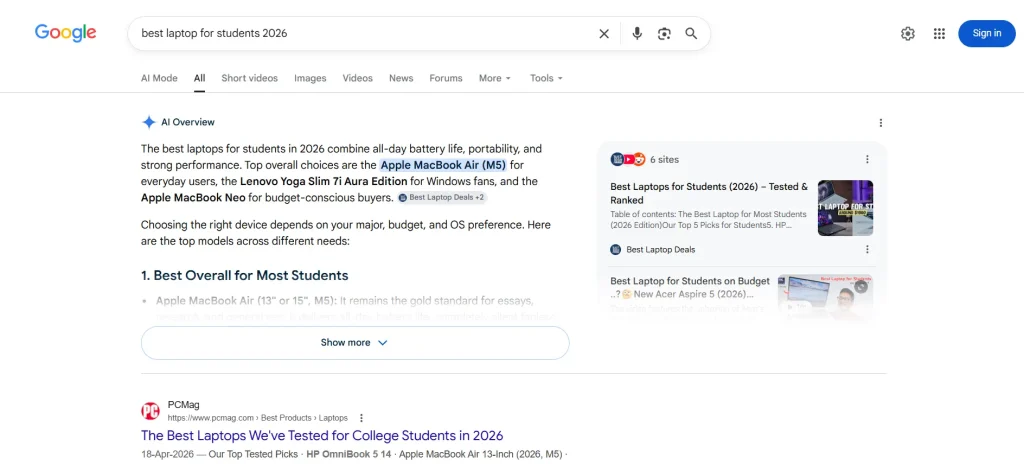Switch to AI Mode tab
This screenshot has height=464, width=1024.
pos(159,78)
